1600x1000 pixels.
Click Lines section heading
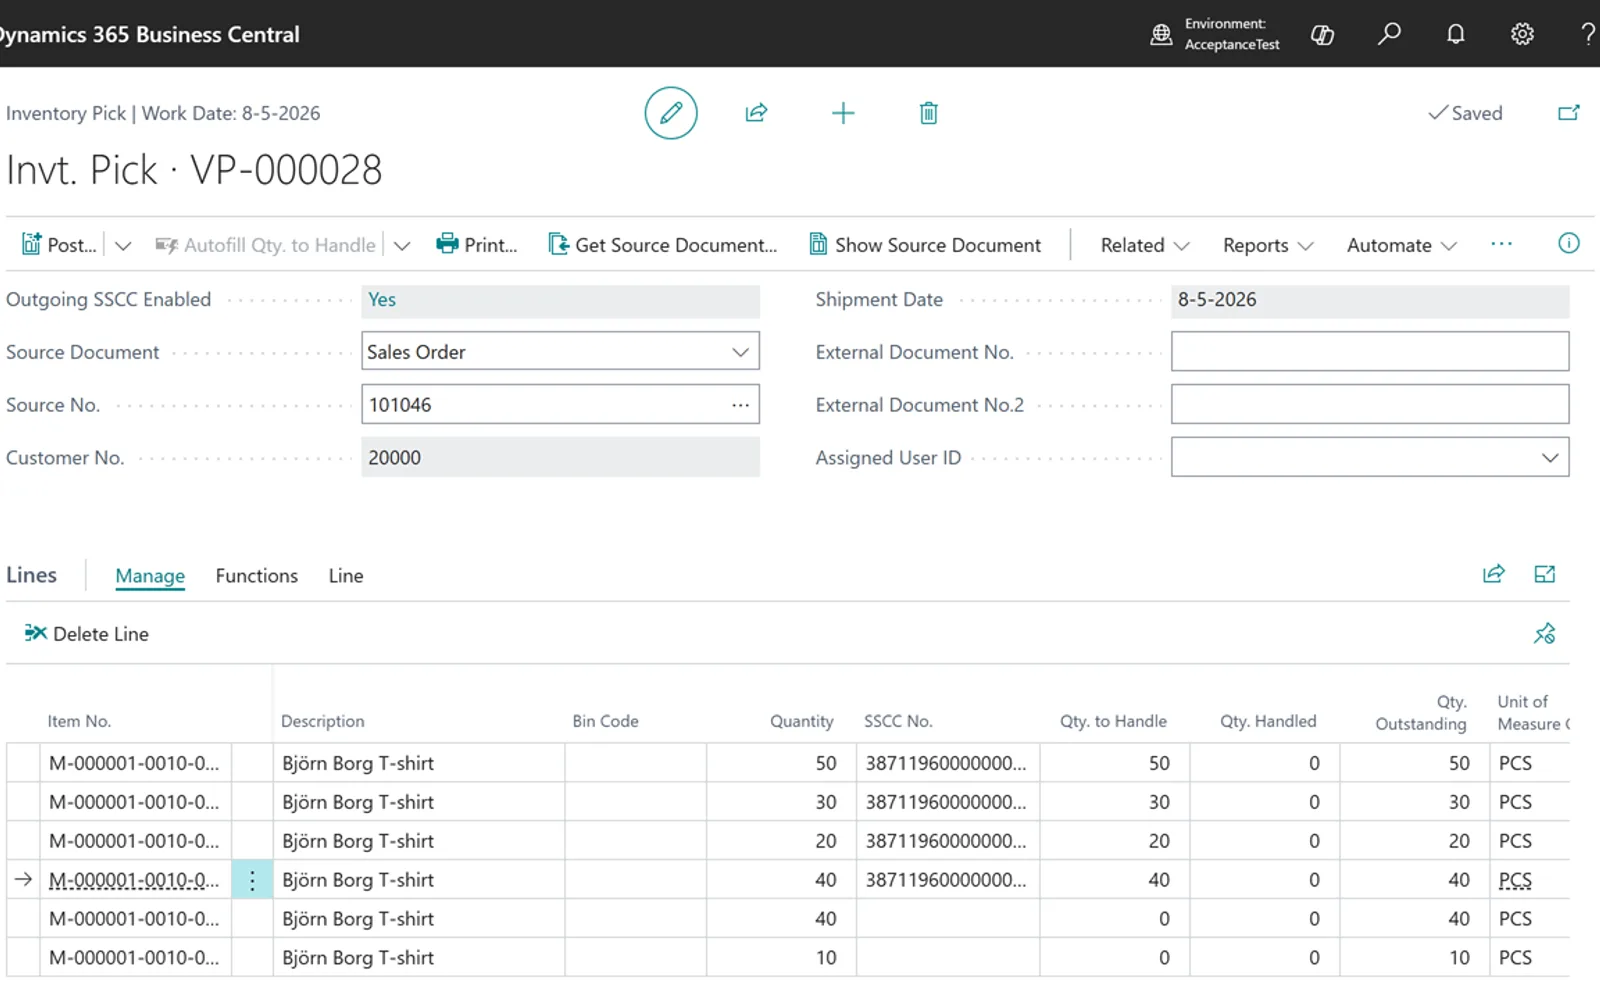click(32, 575)
